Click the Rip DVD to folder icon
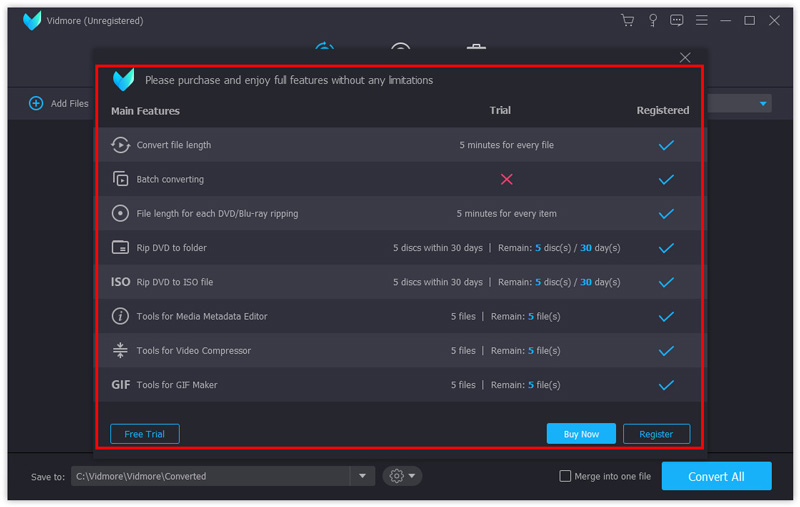 (x=120, y=248)
